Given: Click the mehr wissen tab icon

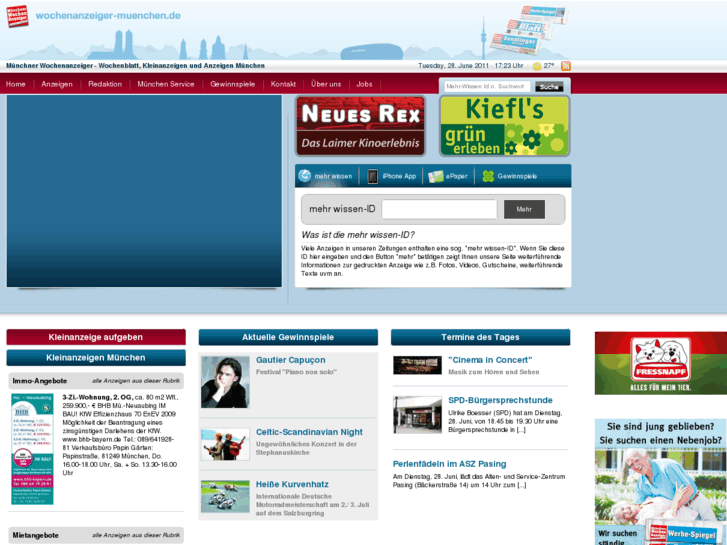Looking at the screenshot, I should [305, 176].
